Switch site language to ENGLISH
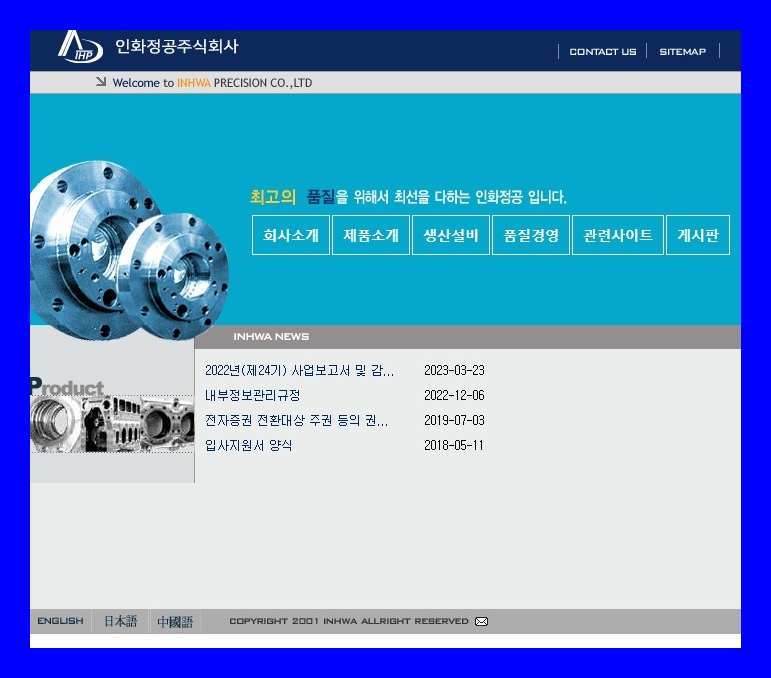Viewport: 771px width, 678px height. 60,621
